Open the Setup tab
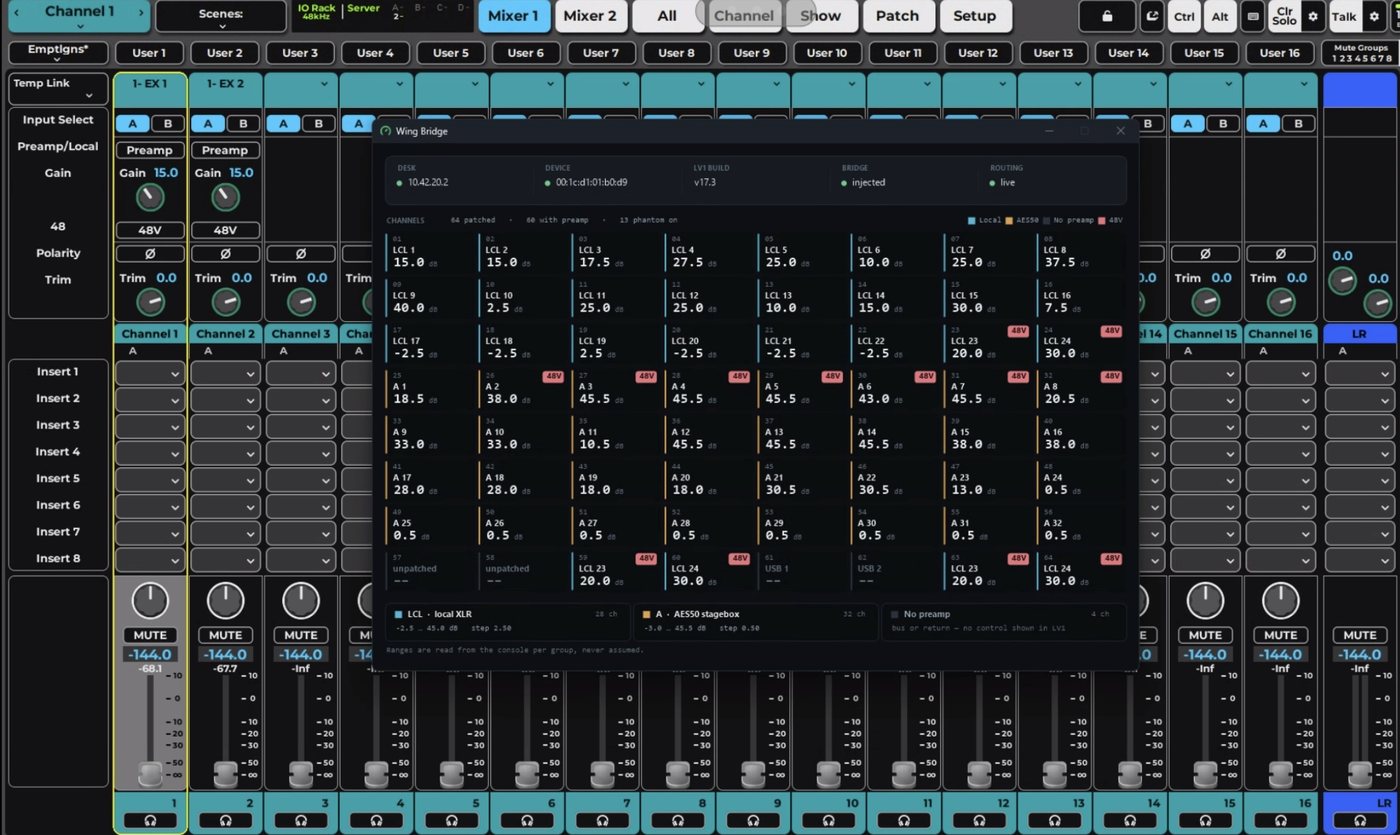1400x835 pixels. click(975, 16)
